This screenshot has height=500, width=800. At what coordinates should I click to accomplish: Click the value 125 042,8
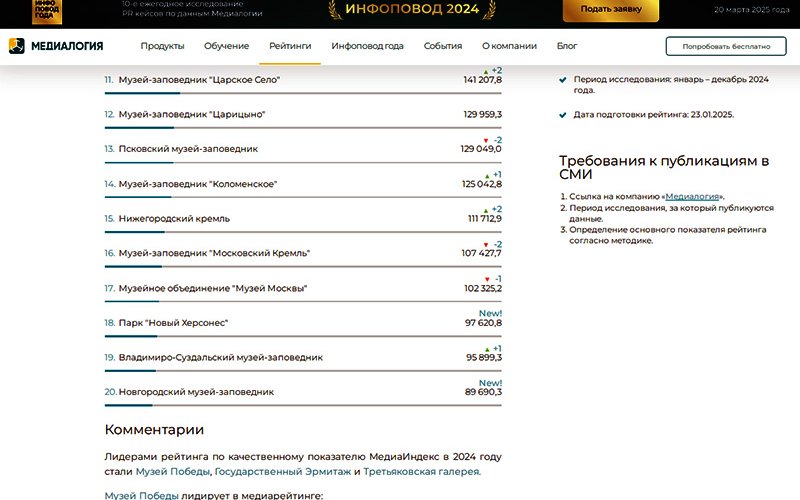[x=482, y=184]
